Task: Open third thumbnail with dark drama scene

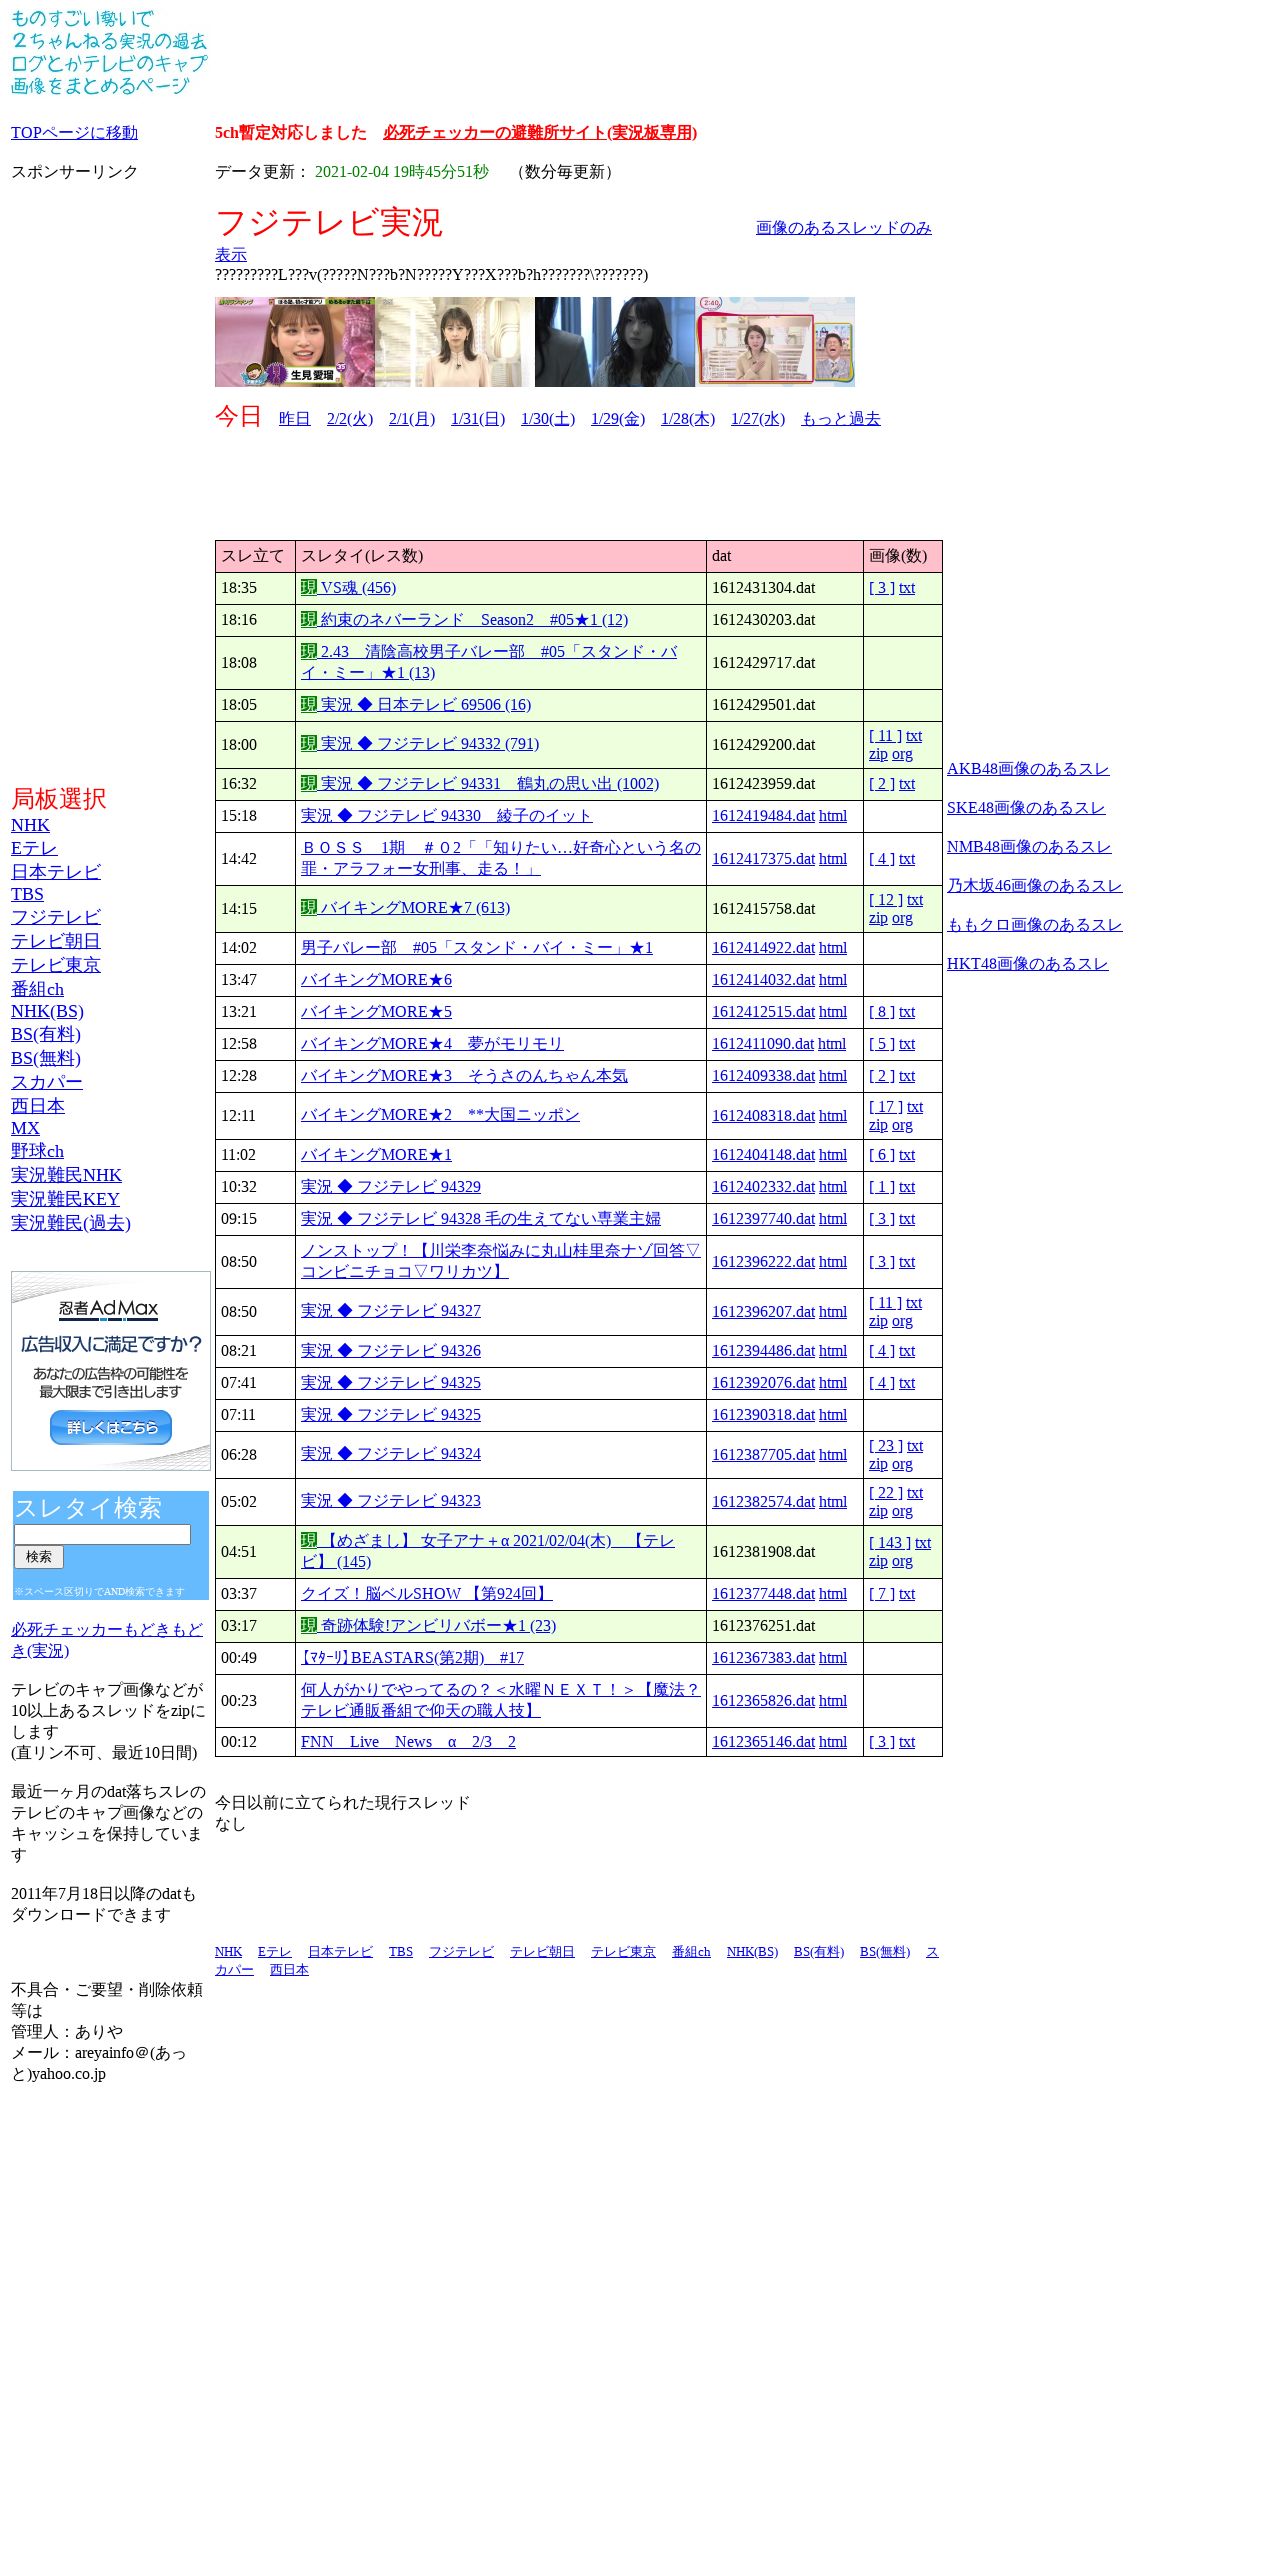Action: [615, 342]
